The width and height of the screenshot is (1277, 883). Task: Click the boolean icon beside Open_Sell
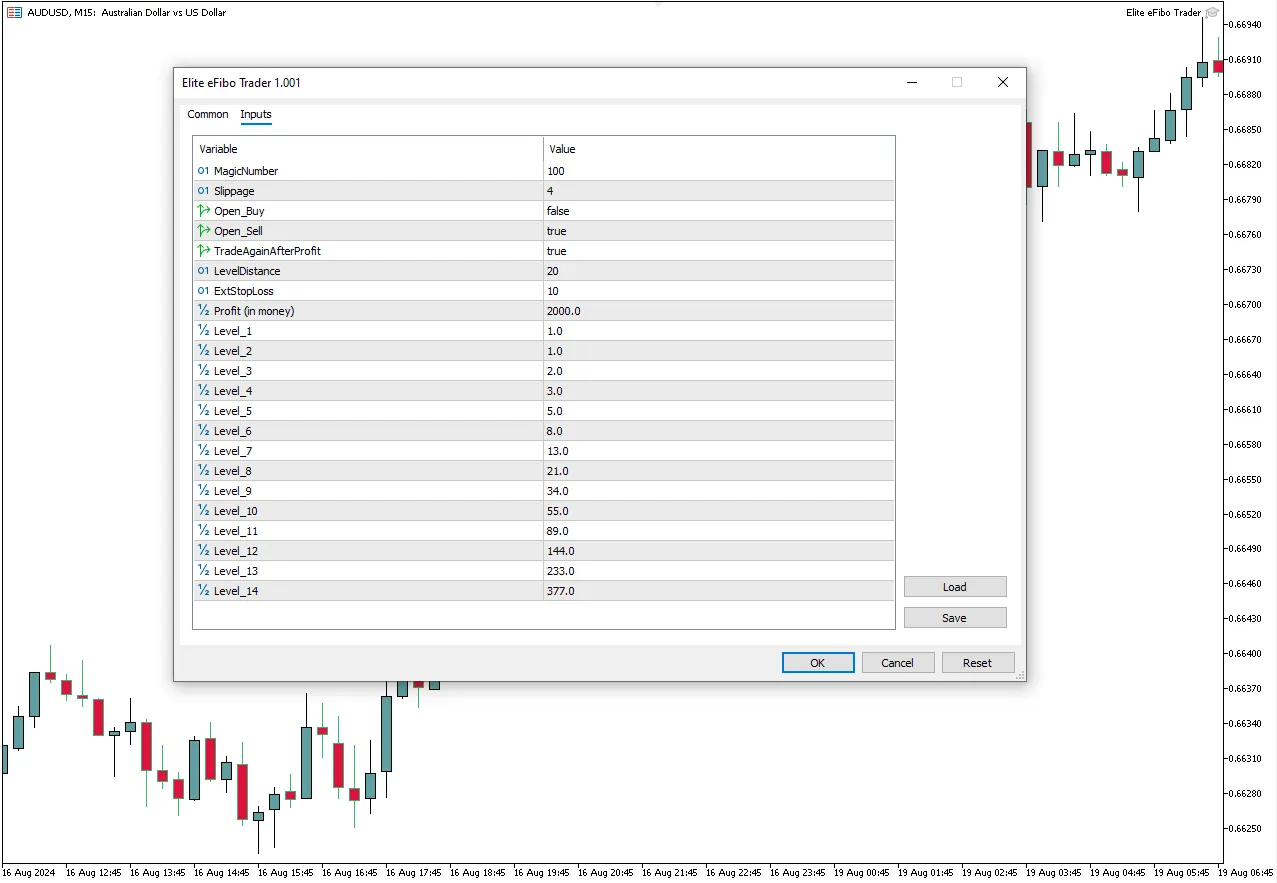pos(204,231)
